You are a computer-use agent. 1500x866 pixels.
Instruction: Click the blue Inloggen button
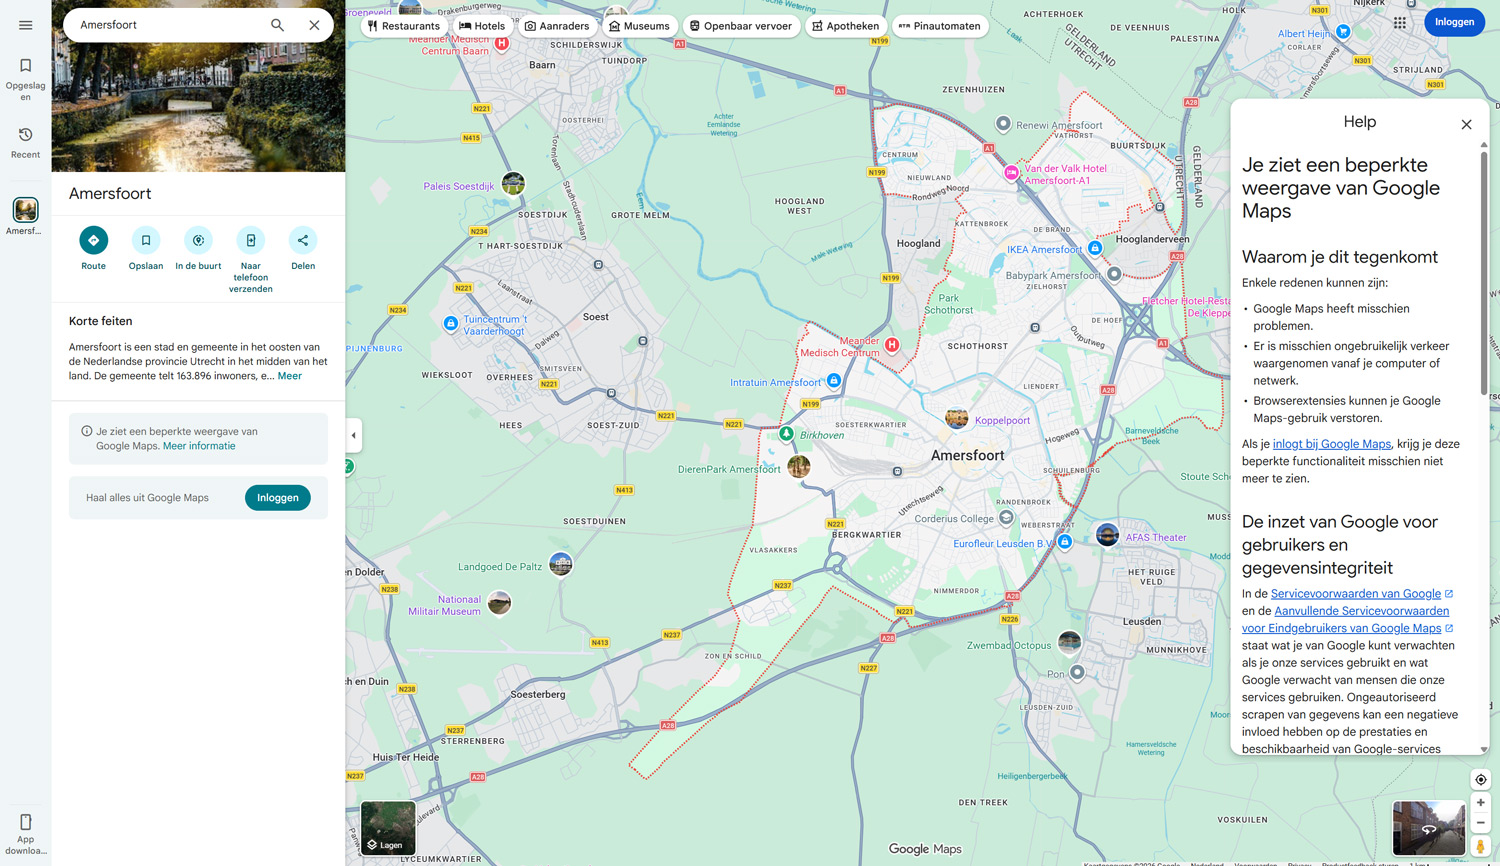point(1454,21)
